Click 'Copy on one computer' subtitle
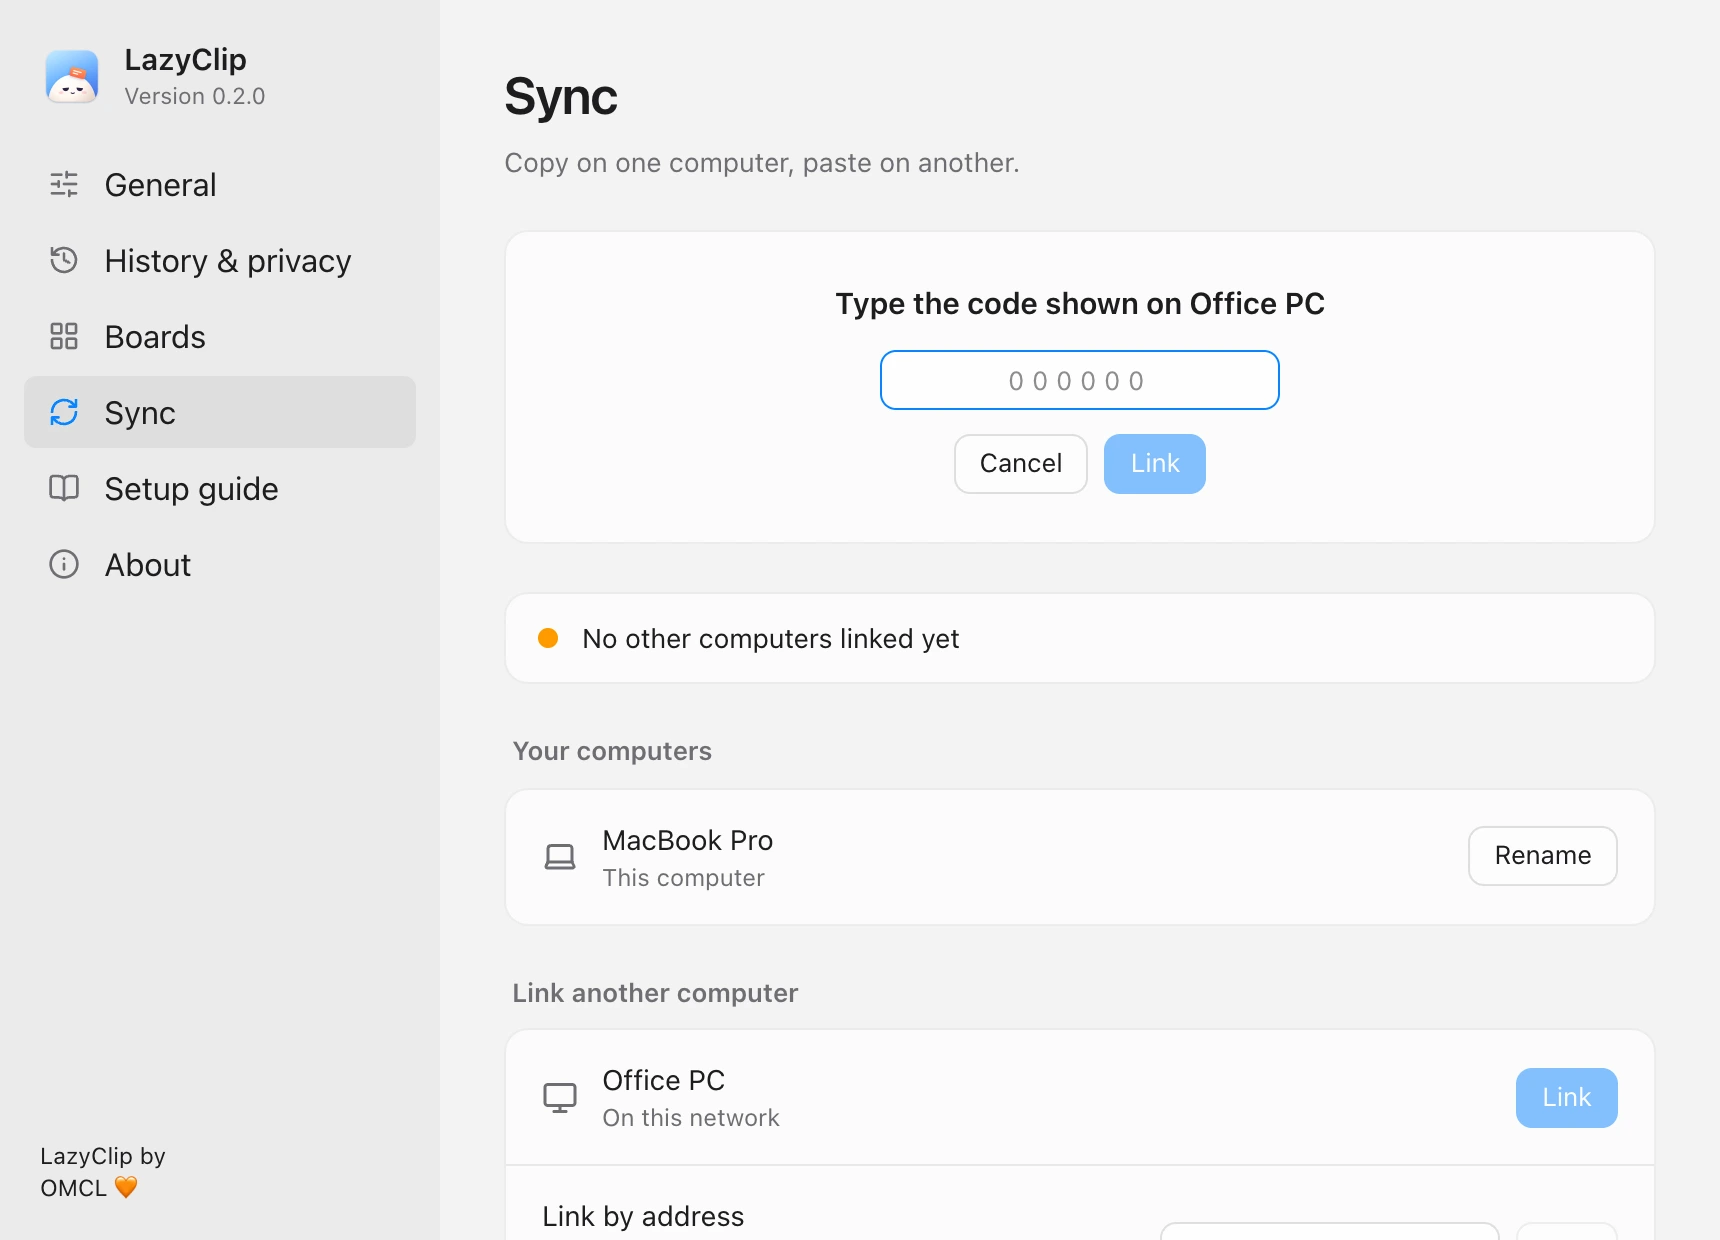This screenshot has height=1240, width=1720. tap(762, 163)
